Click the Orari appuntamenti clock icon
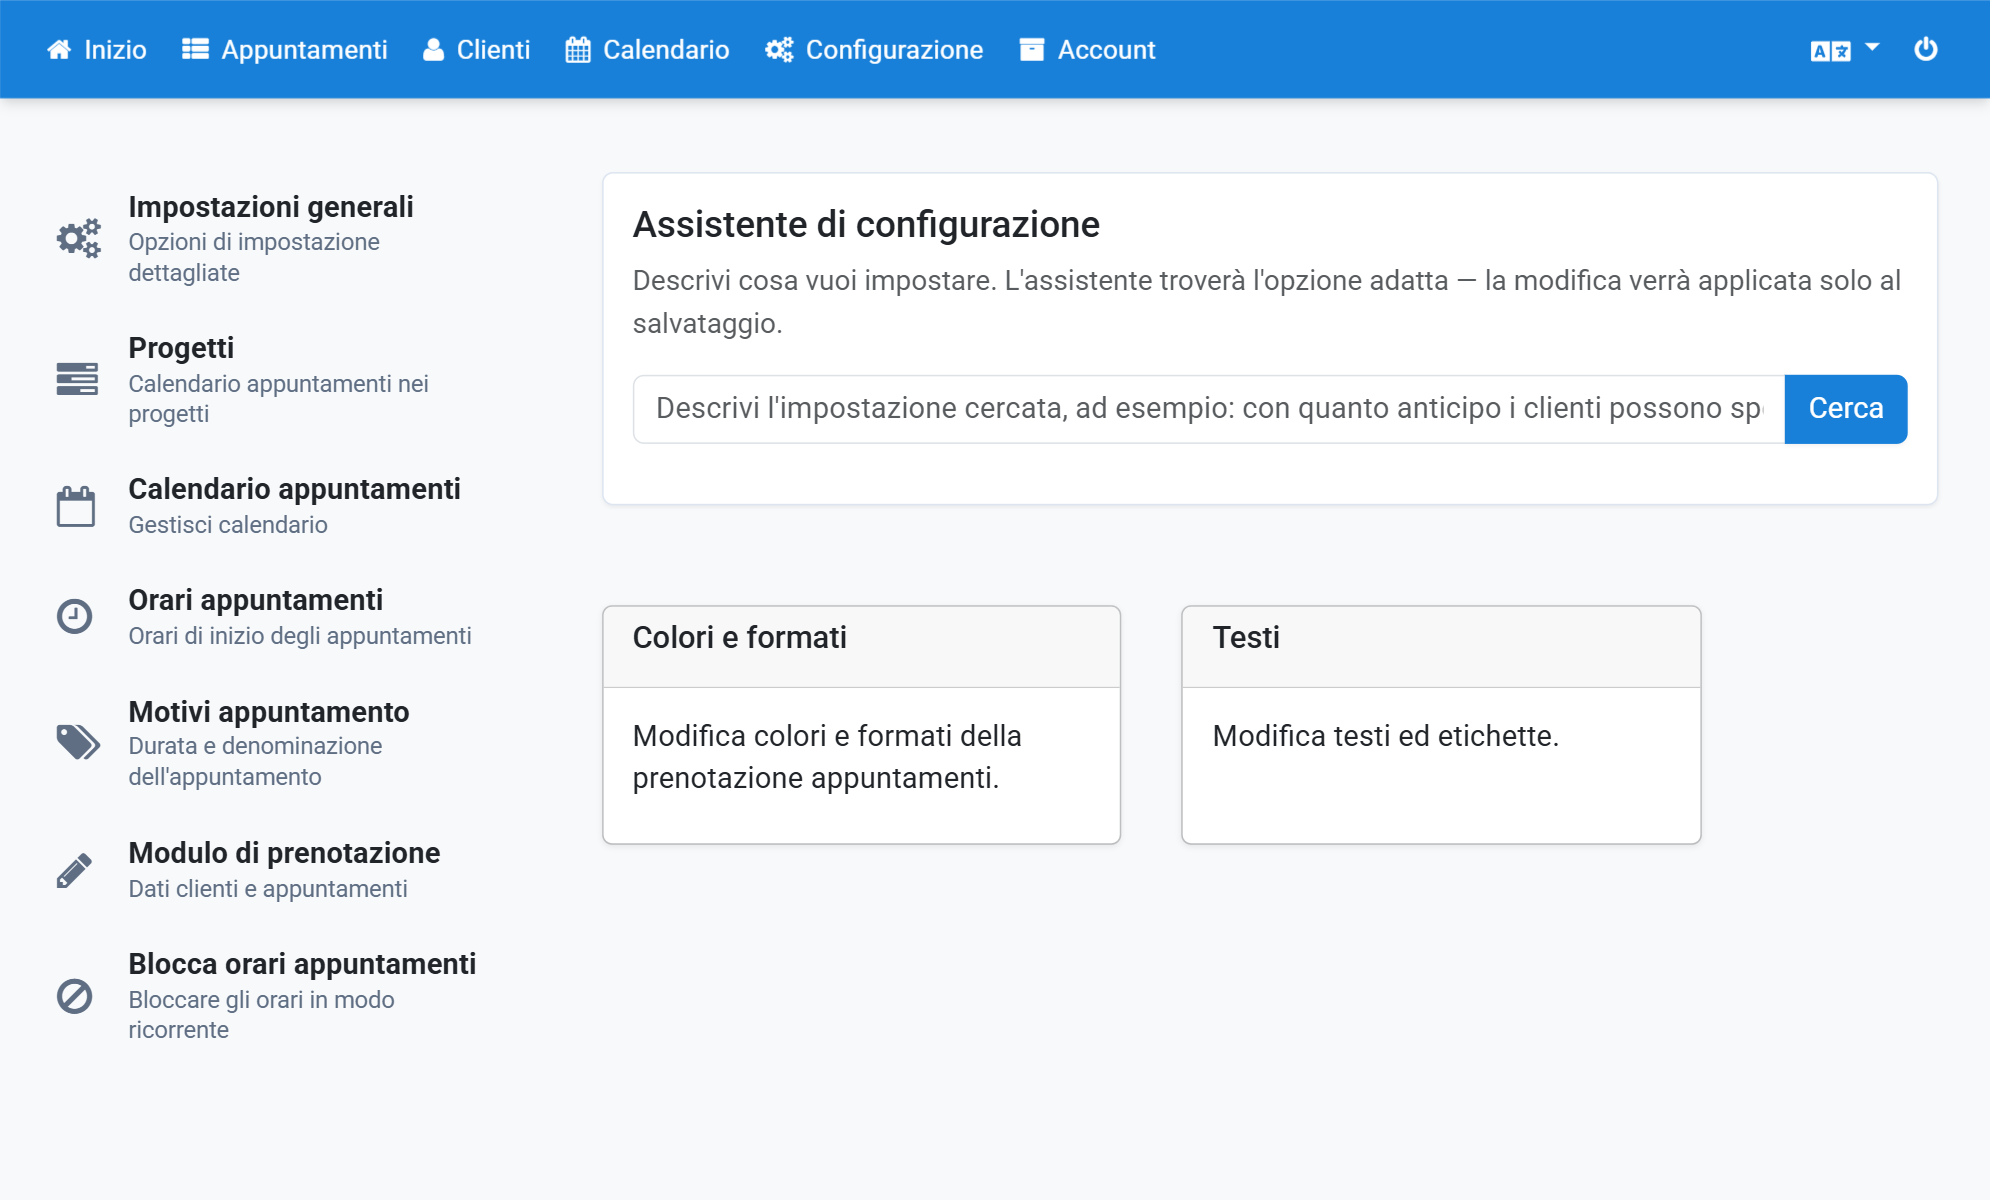Viewport: 1990px width, 1200px height. coord(74,616)
